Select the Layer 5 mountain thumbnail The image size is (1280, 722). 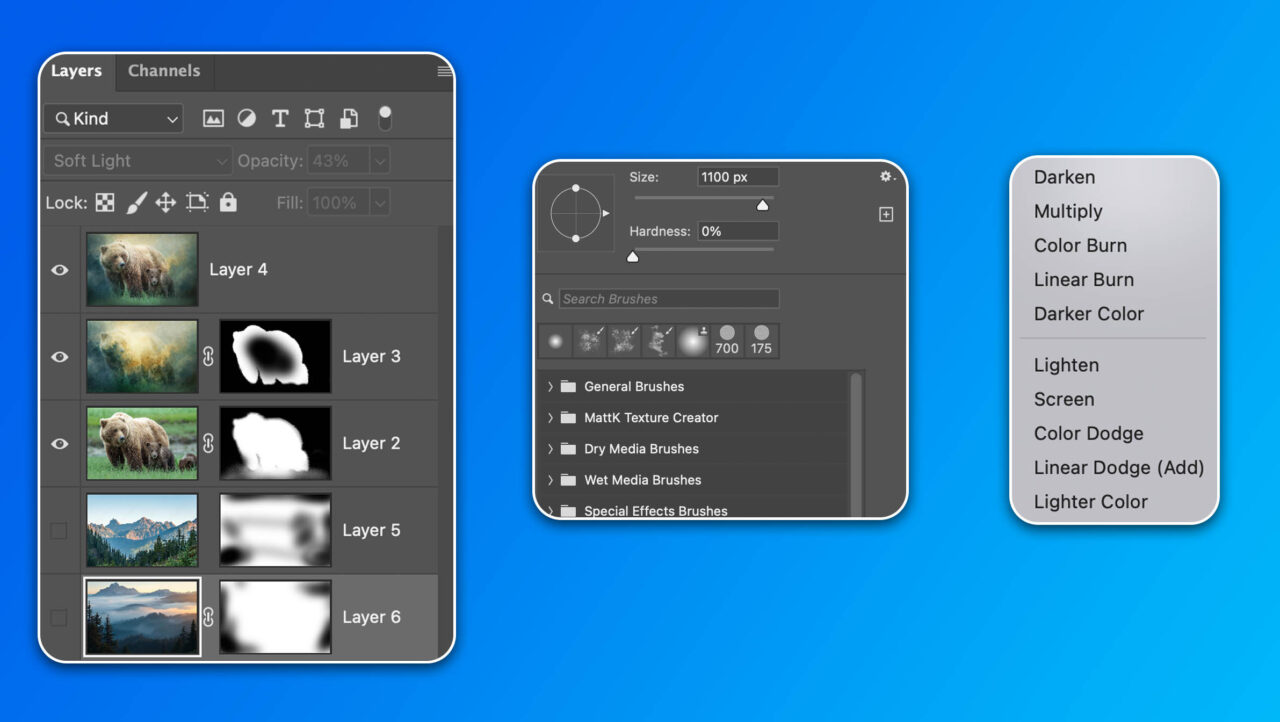[x=142, y=530]
